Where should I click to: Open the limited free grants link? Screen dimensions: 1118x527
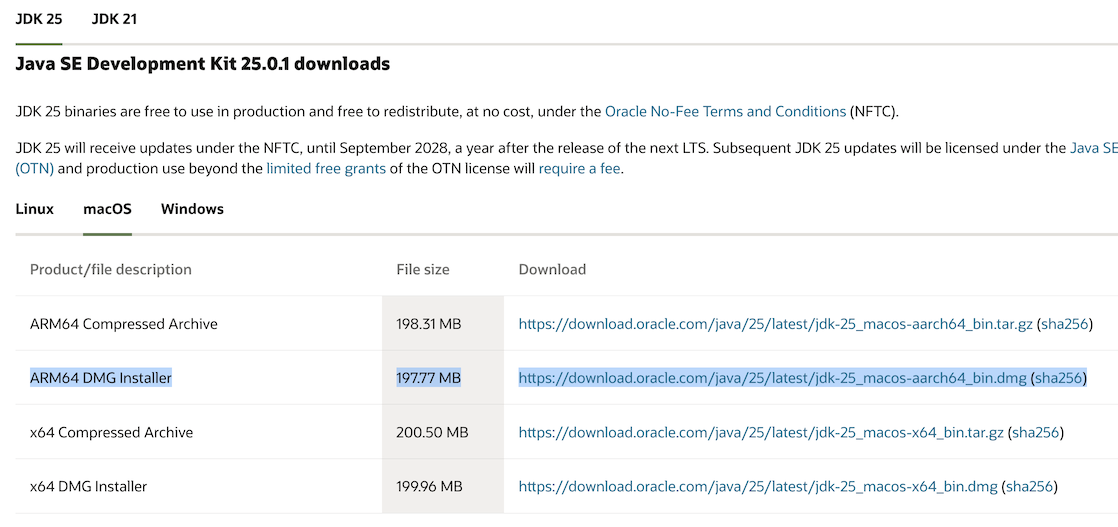pyautogui.click(x=326, y=169)
